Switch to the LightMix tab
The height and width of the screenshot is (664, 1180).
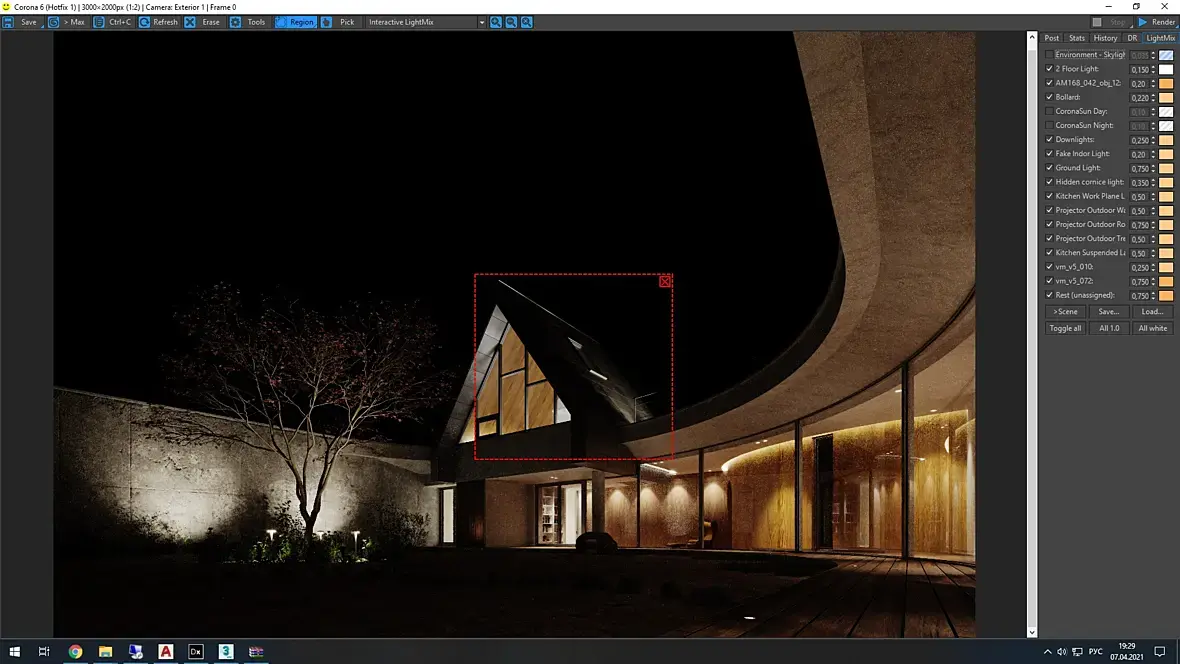[x=1160, y=38]
